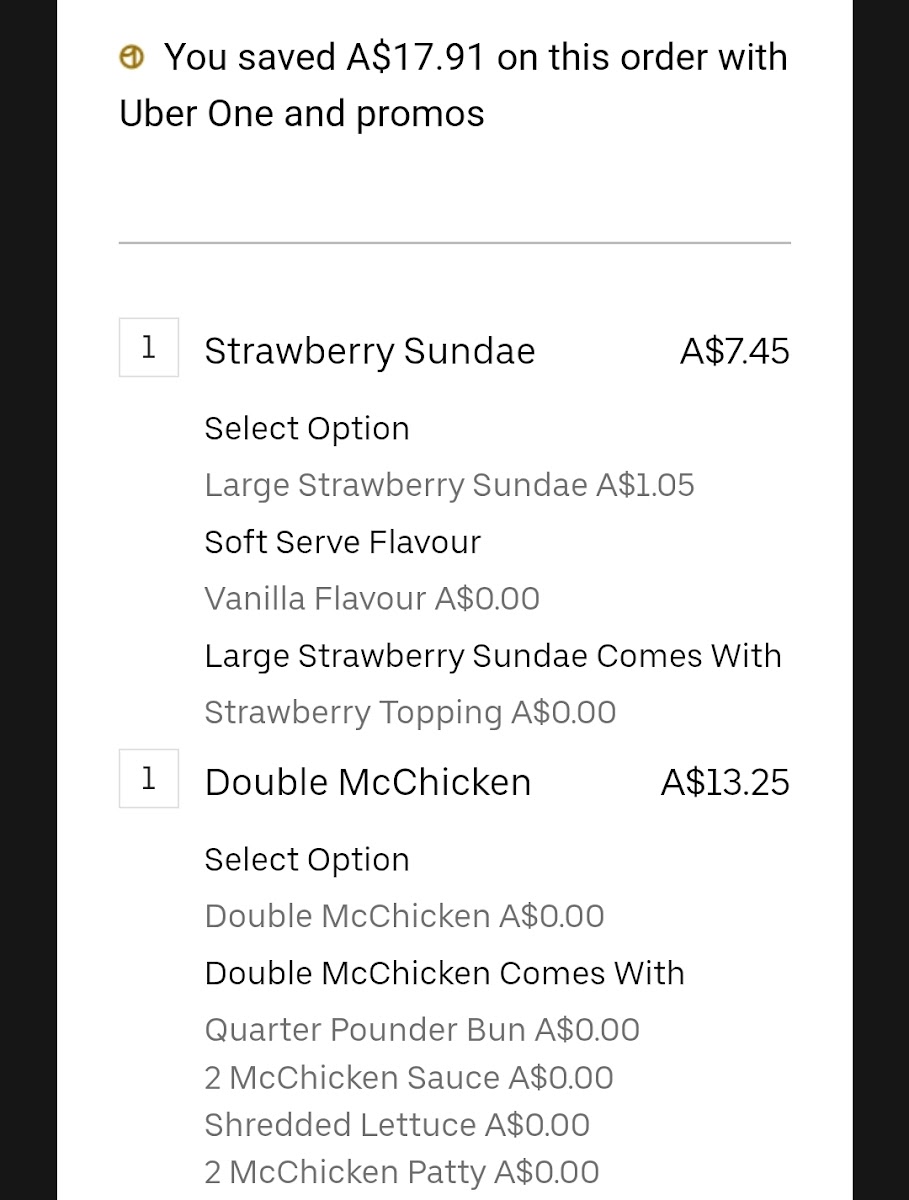Select the Vanilla Flavour A$0.00 line
The width and height of the screenshot is (909, 1200).
click(372, 599)
